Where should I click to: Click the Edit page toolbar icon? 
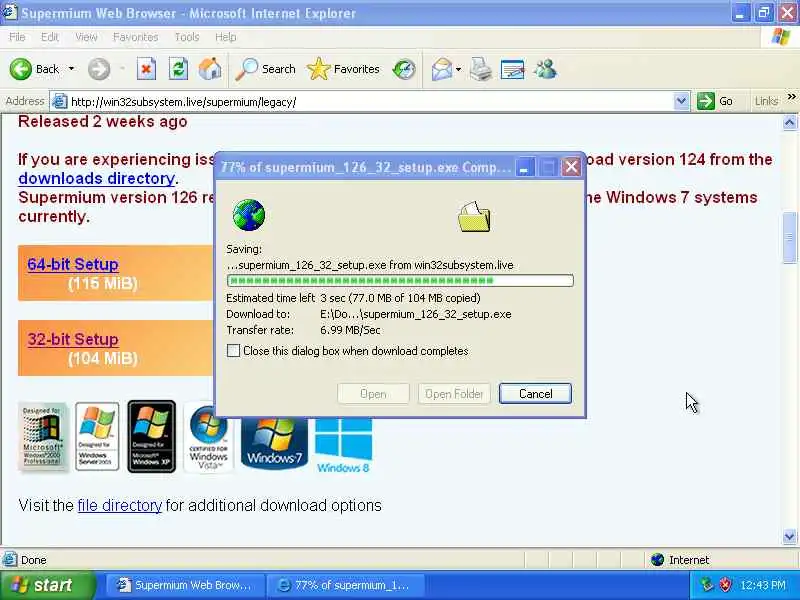pos(513,69)
